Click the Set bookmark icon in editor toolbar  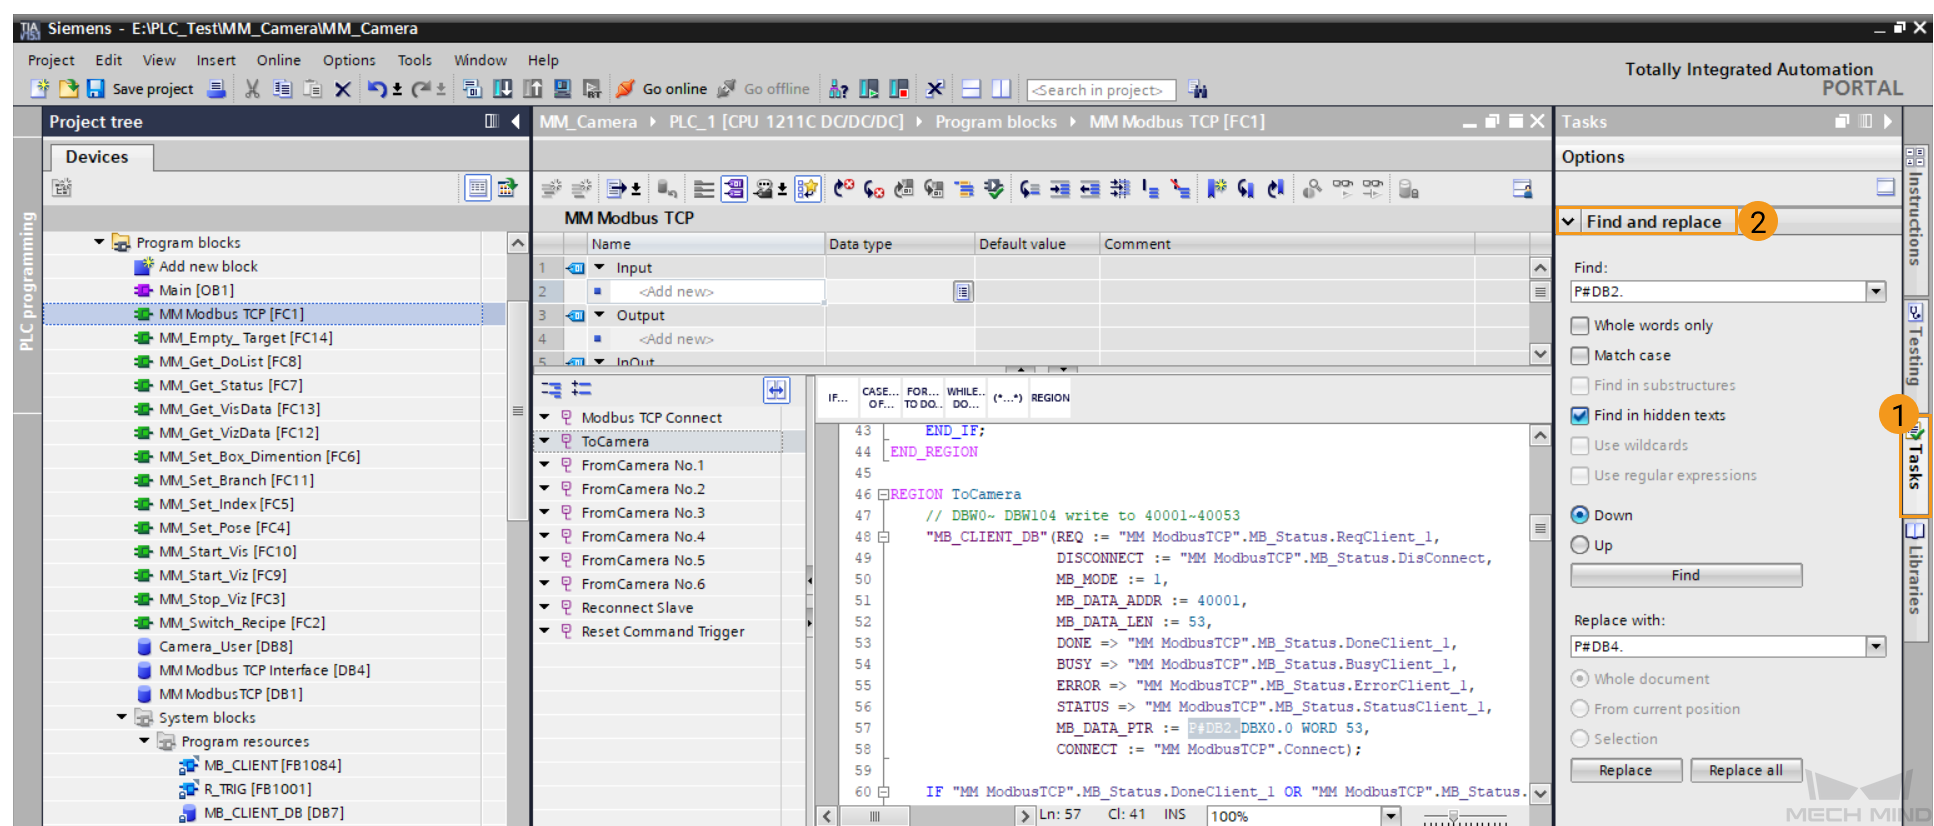coord(1216,188)
